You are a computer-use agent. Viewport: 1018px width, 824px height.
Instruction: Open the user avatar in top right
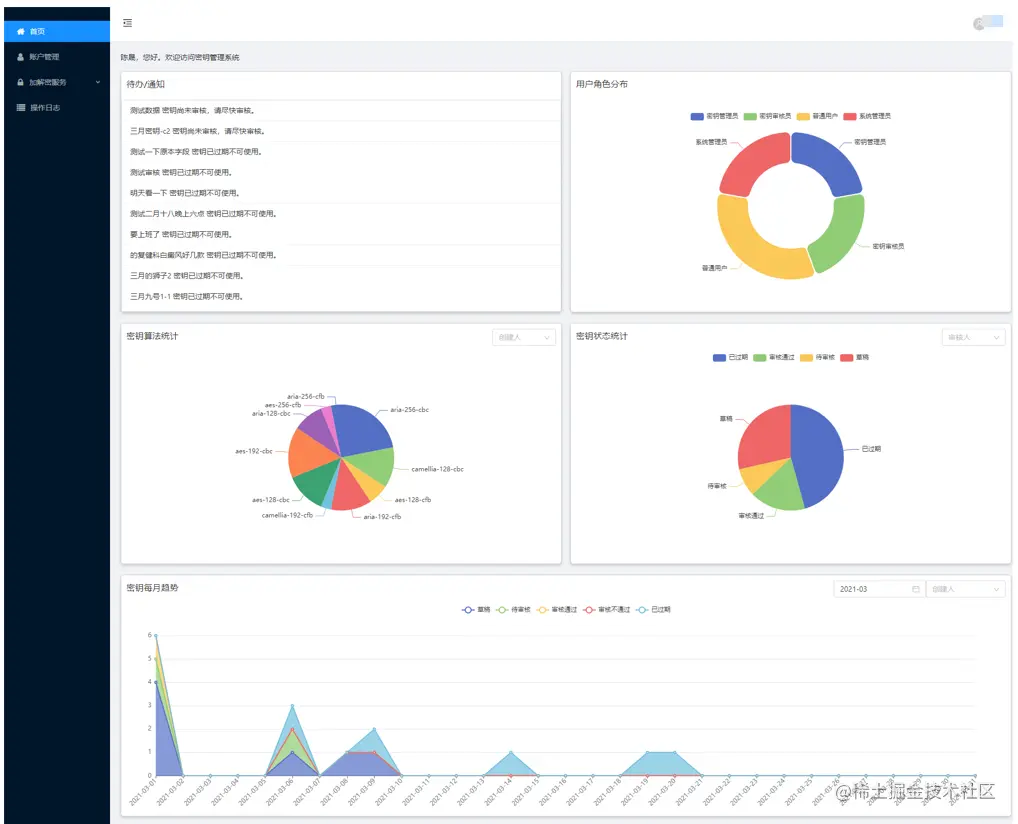[979, 24]
